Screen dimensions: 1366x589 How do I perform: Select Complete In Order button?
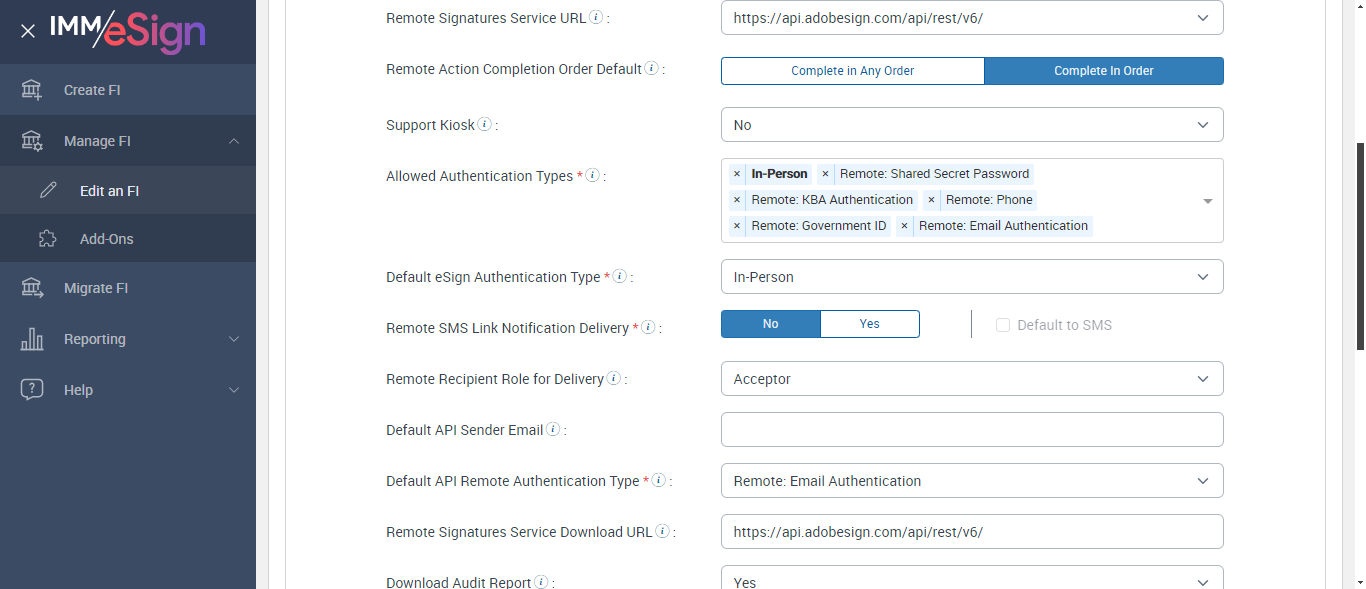coord(1103,71)
